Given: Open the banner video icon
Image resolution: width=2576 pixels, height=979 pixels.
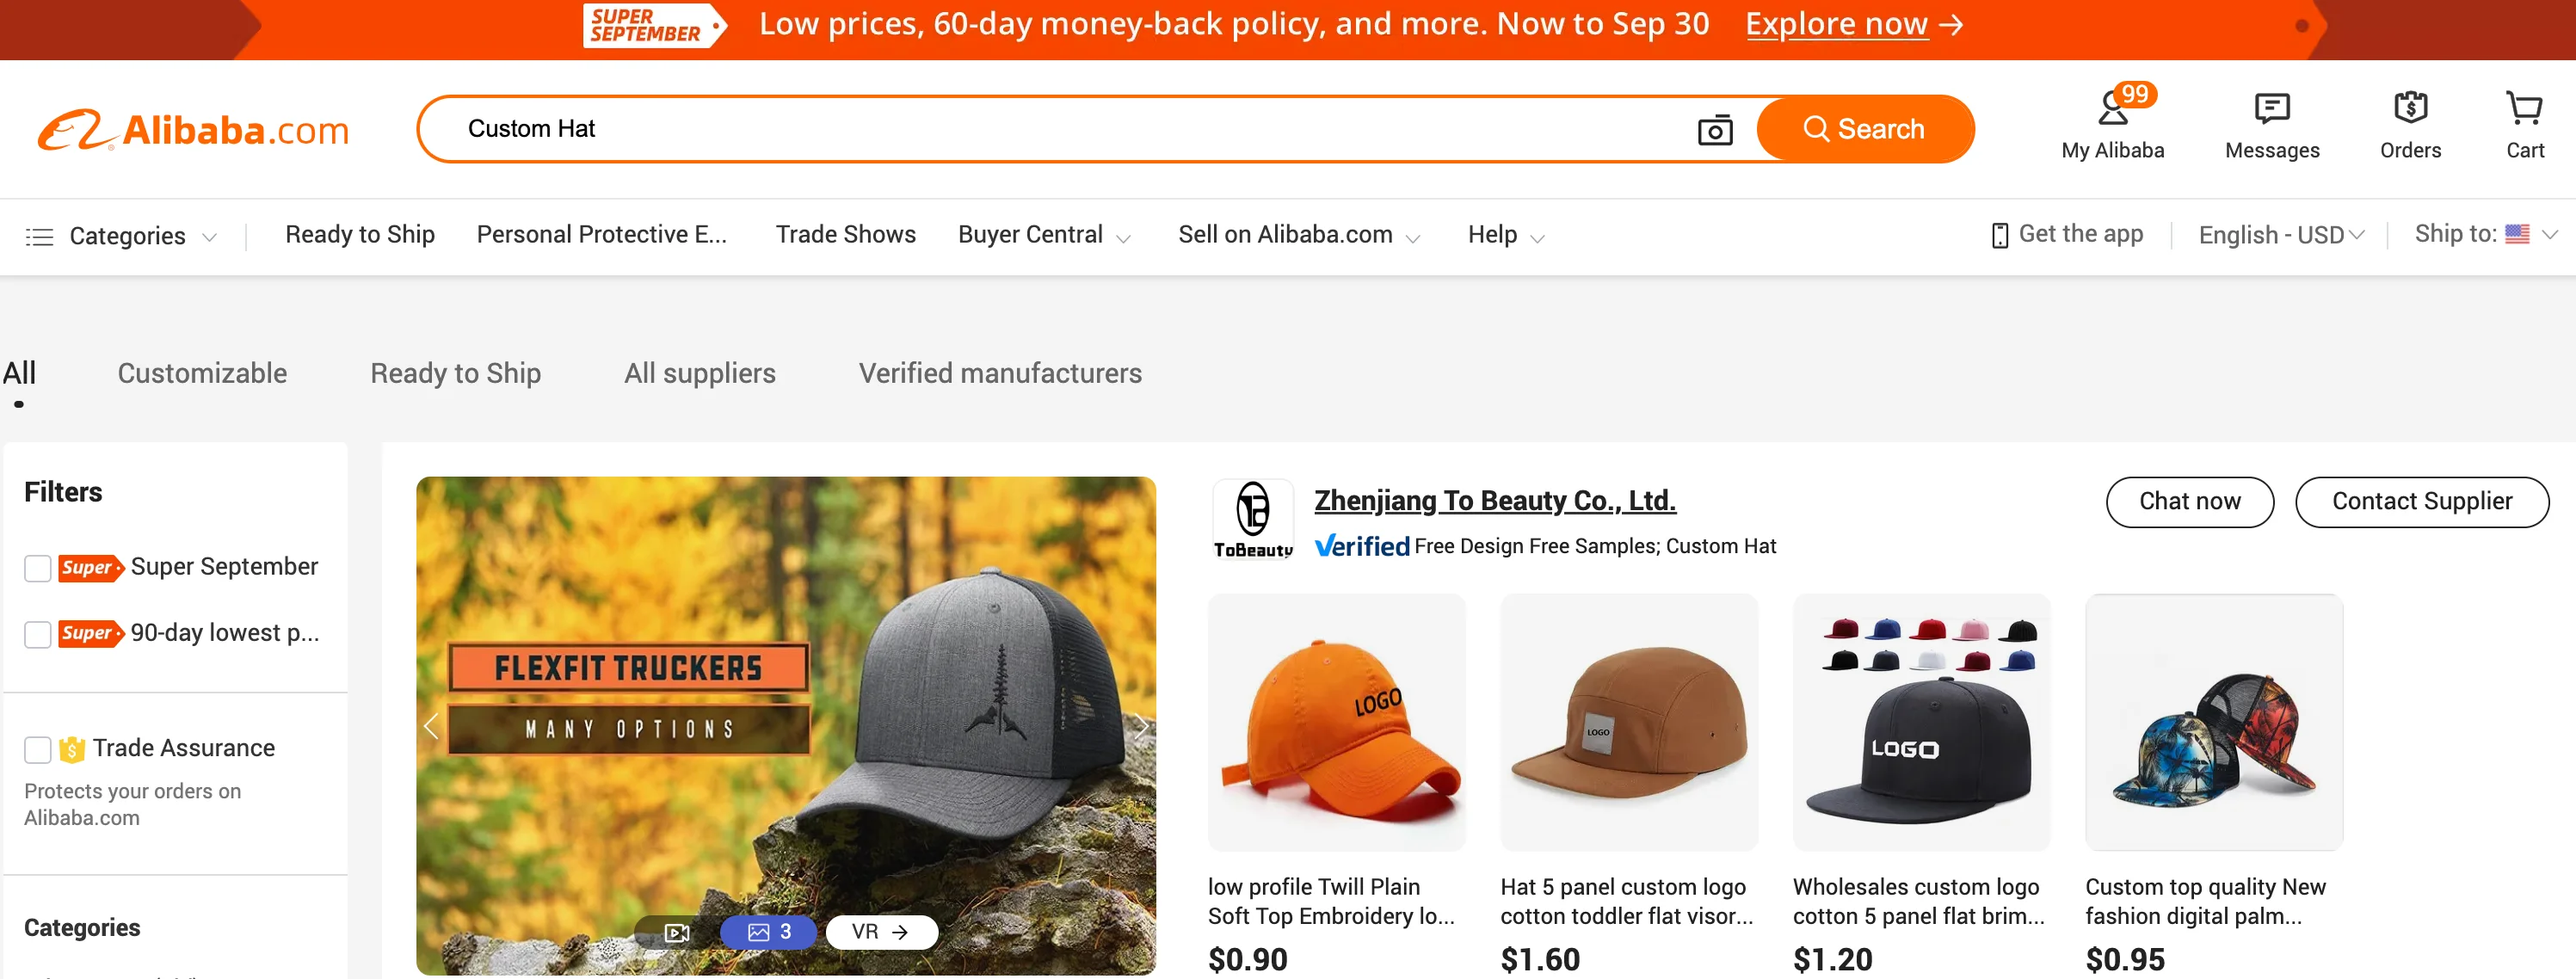Looking at the screenshot, I should (x=677, y=932).
